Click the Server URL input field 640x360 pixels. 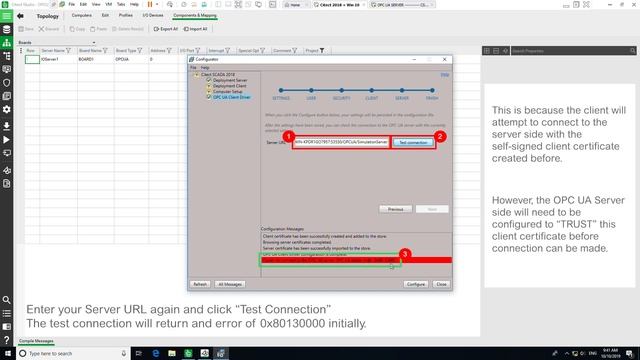point(340,142)
